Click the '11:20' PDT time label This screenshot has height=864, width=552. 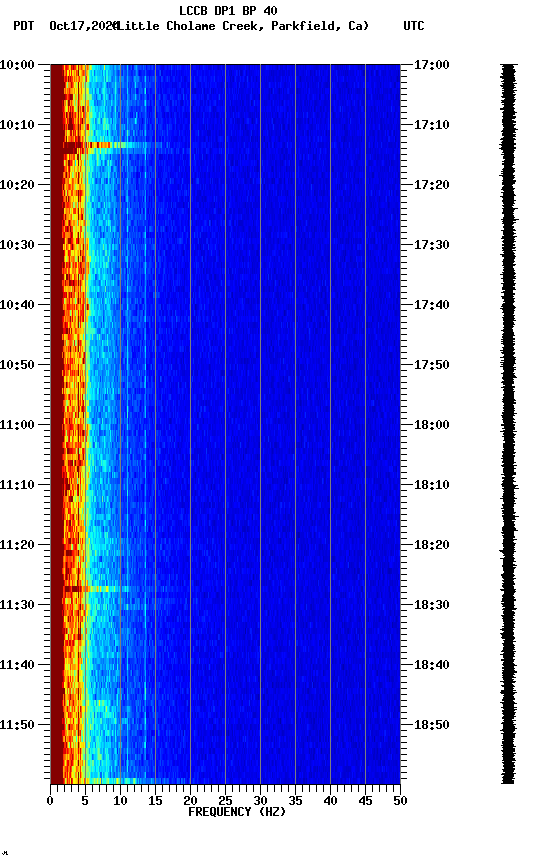[x=17, y=546]
